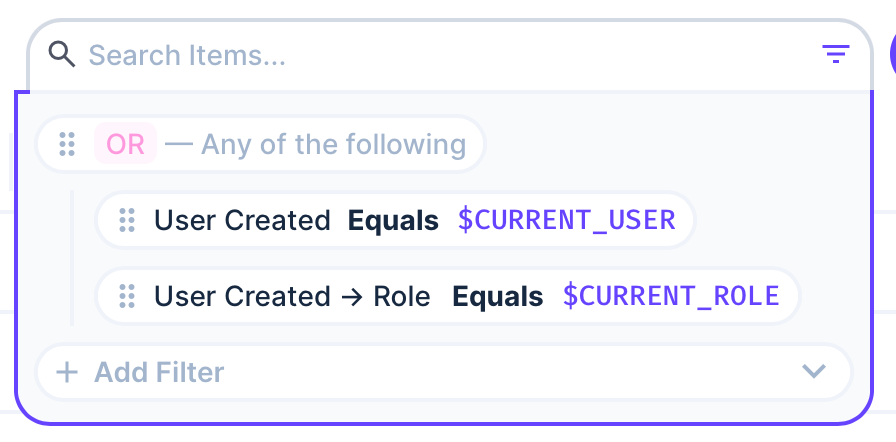Image resolution: width=896 pixels, height=442 pixels.
Task: Select the Role field name
Action: click(x=402, y=296)
